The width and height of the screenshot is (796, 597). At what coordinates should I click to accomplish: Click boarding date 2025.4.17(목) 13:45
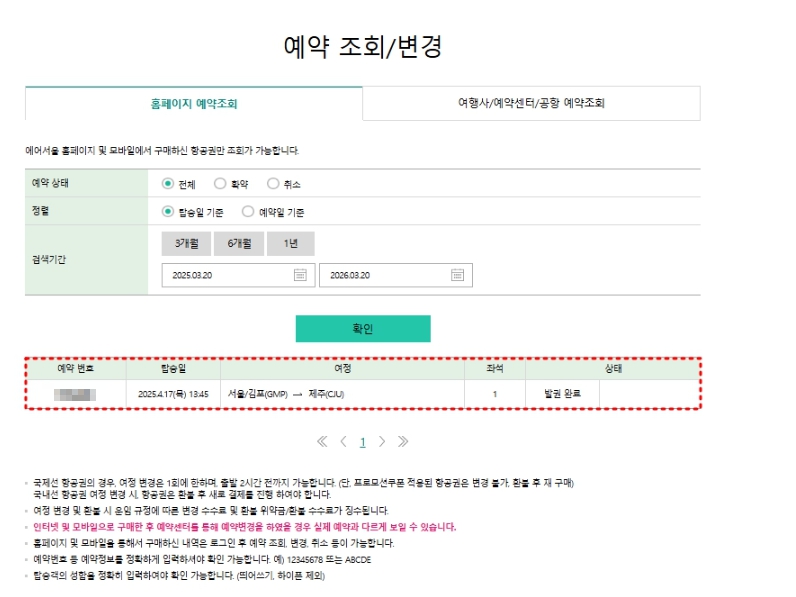coord(173,394)
